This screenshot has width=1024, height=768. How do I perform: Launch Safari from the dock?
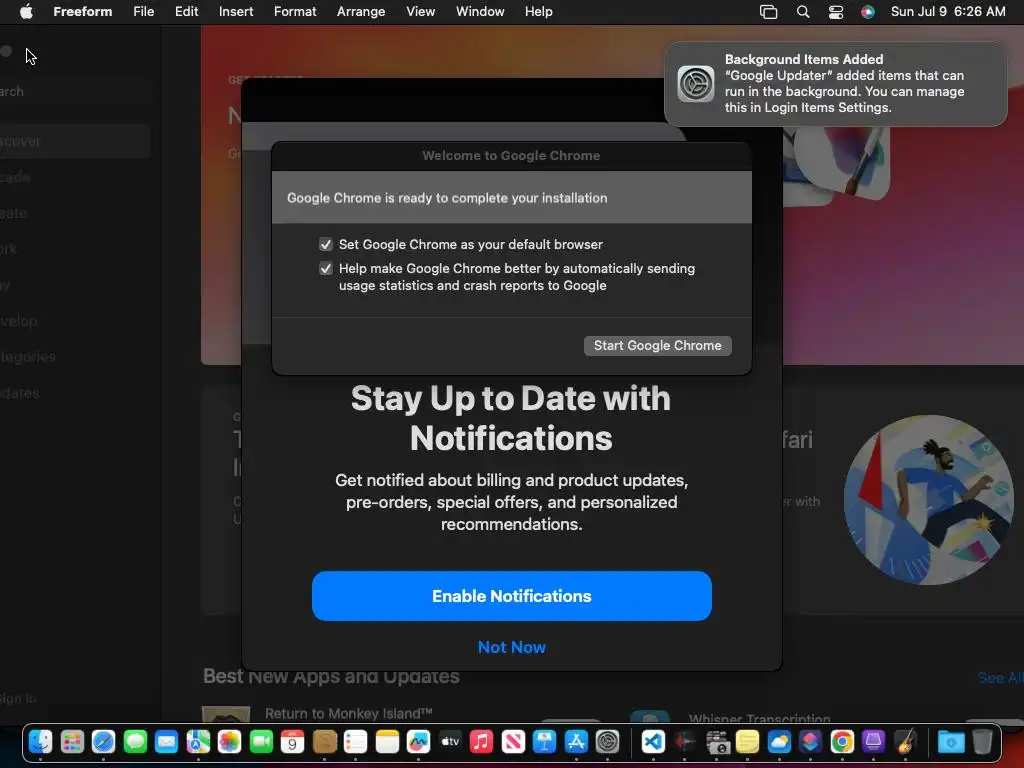click(x=103, y=742)
